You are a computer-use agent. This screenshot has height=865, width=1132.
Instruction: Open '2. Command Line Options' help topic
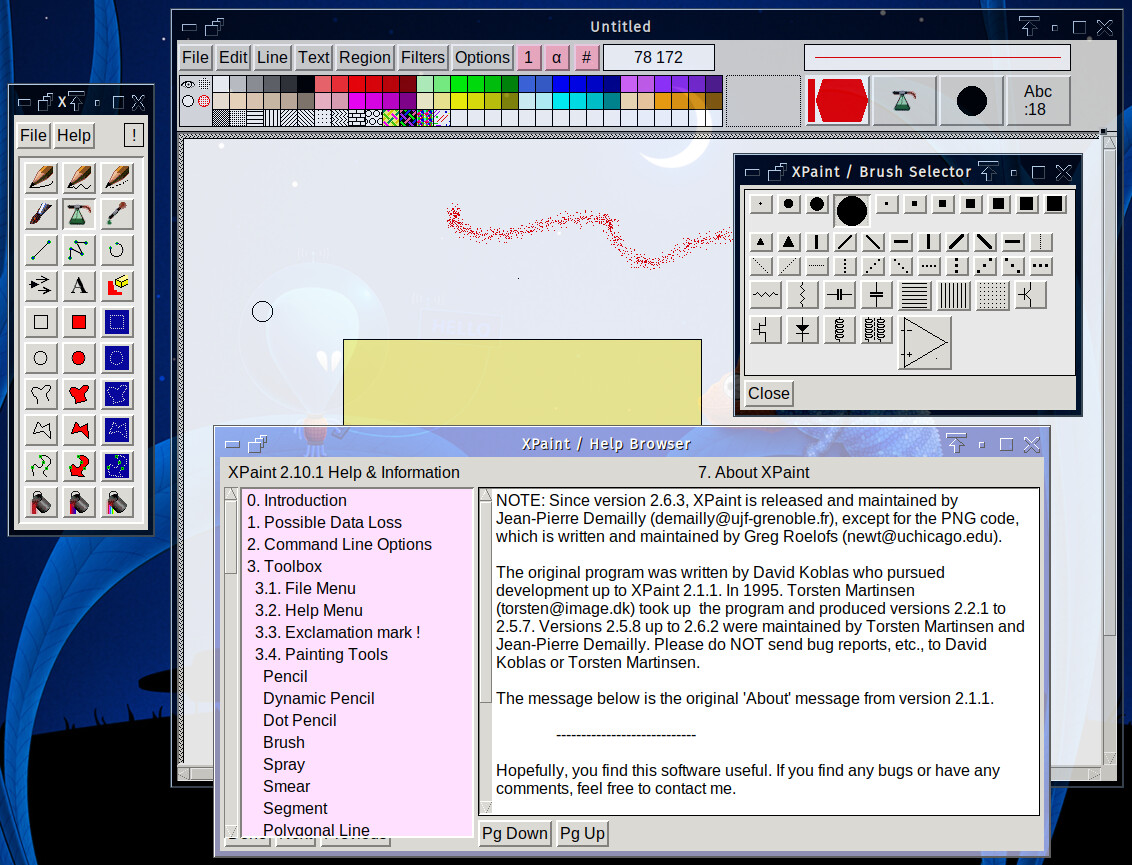[339, 544]
